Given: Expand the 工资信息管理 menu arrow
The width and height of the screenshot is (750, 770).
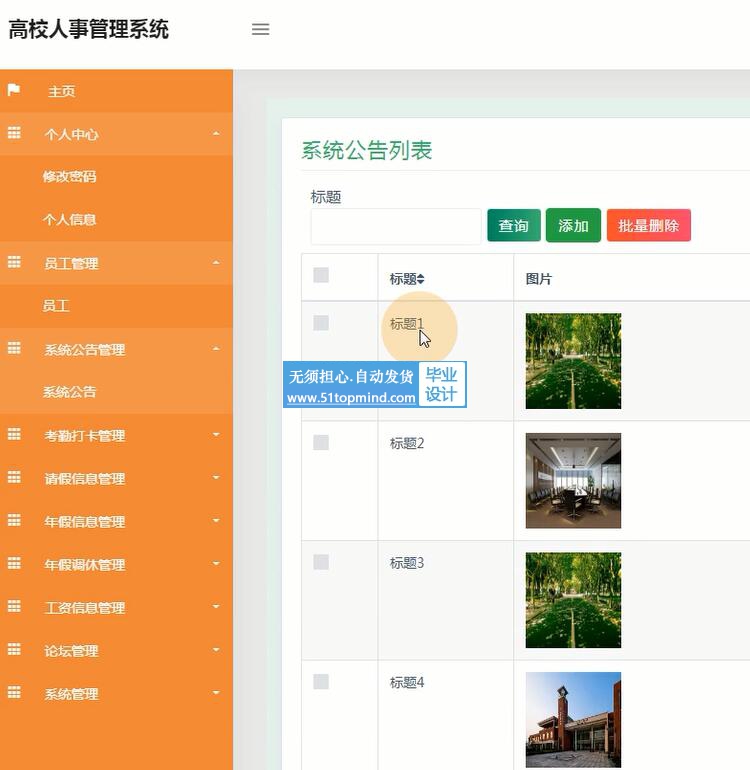Looking at the screenshot, I should point(216,606).
